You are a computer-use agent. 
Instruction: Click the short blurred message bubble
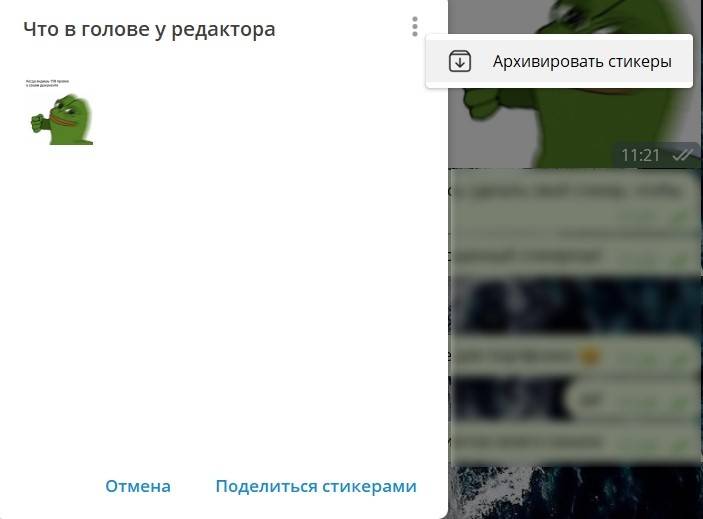tap(630, 398)
